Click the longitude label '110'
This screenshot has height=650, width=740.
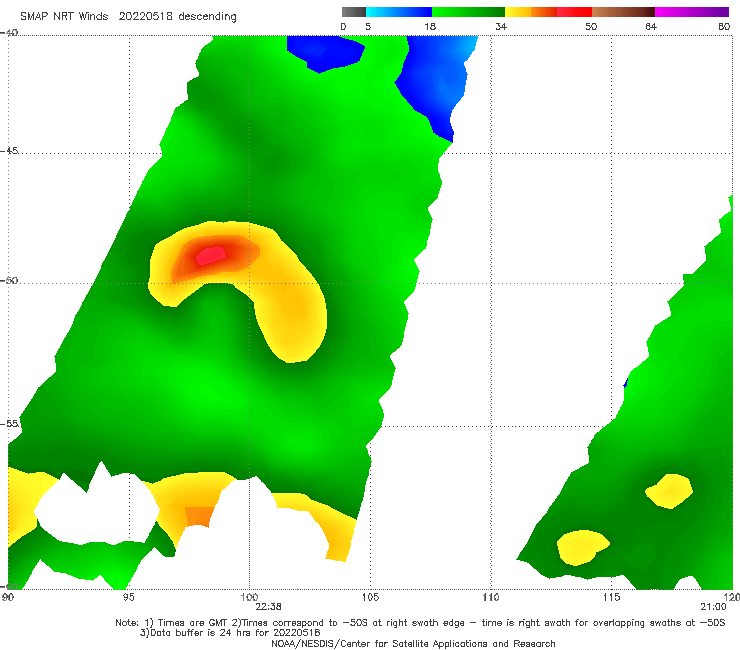(491, 598)
